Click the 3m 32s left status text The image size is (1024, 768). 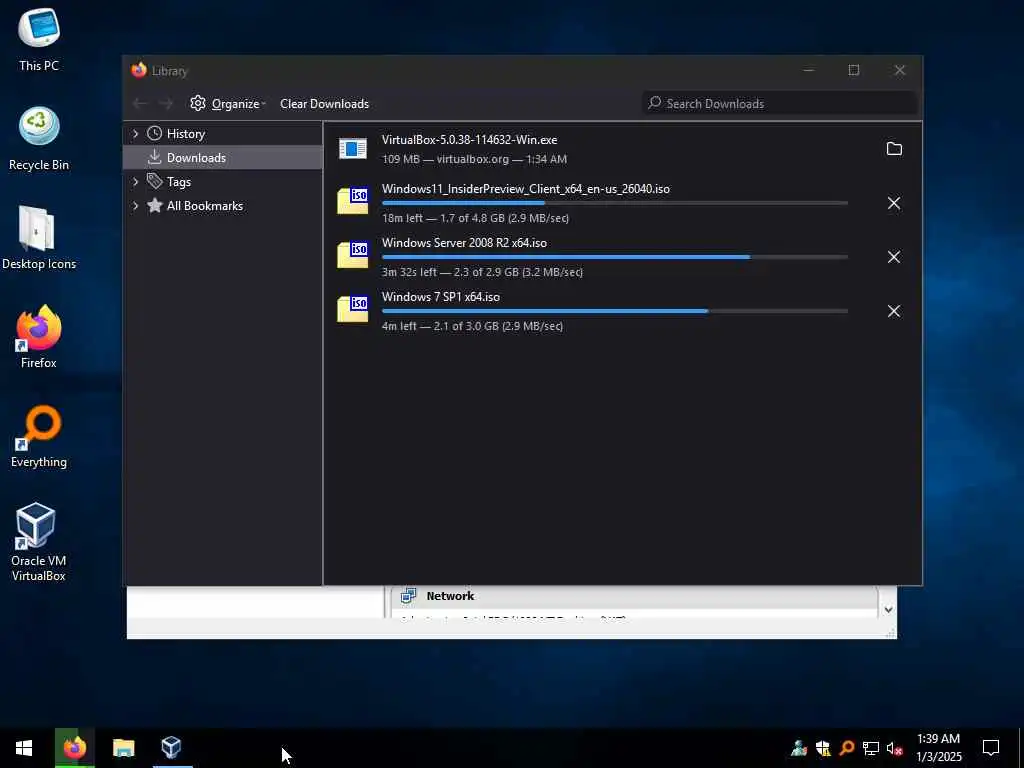click(x=482, y=272)
